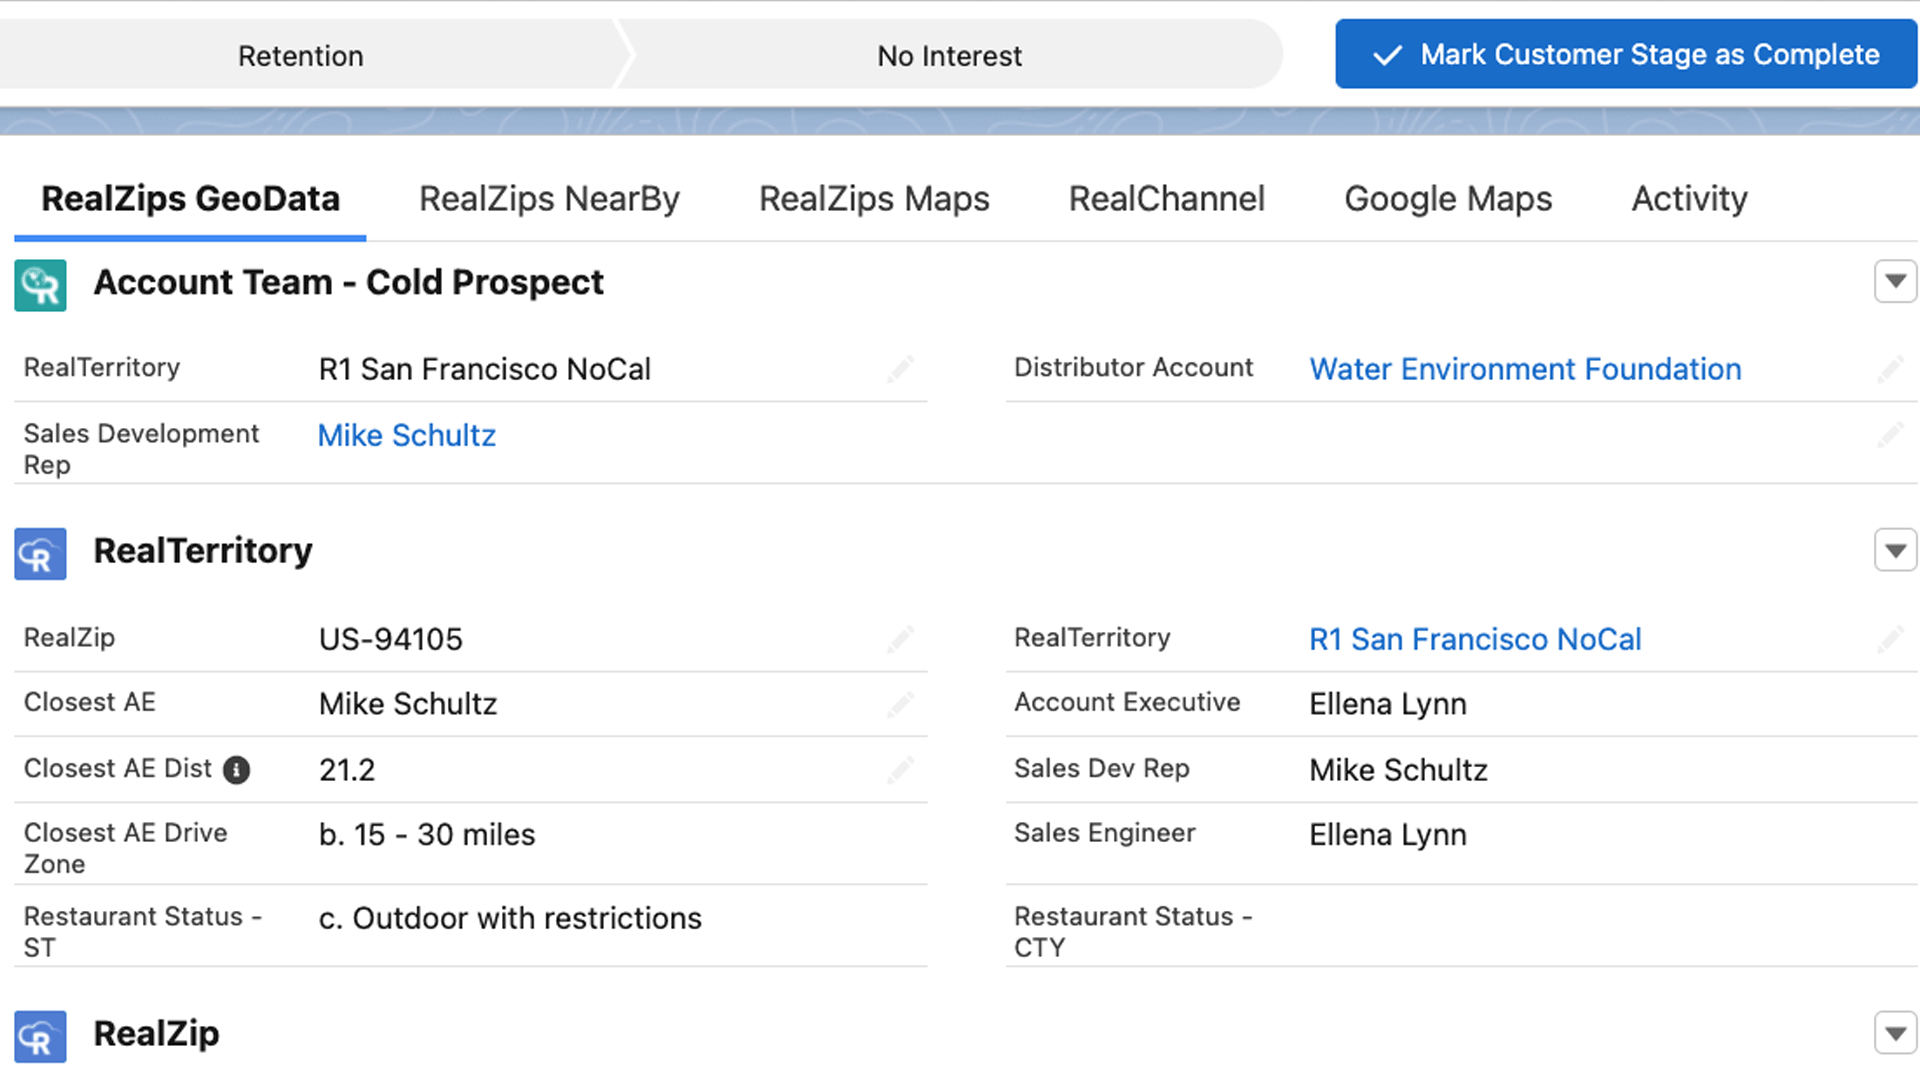
Task: Open RealZip section dropdown arrow
Action: coord(1895,1034)
